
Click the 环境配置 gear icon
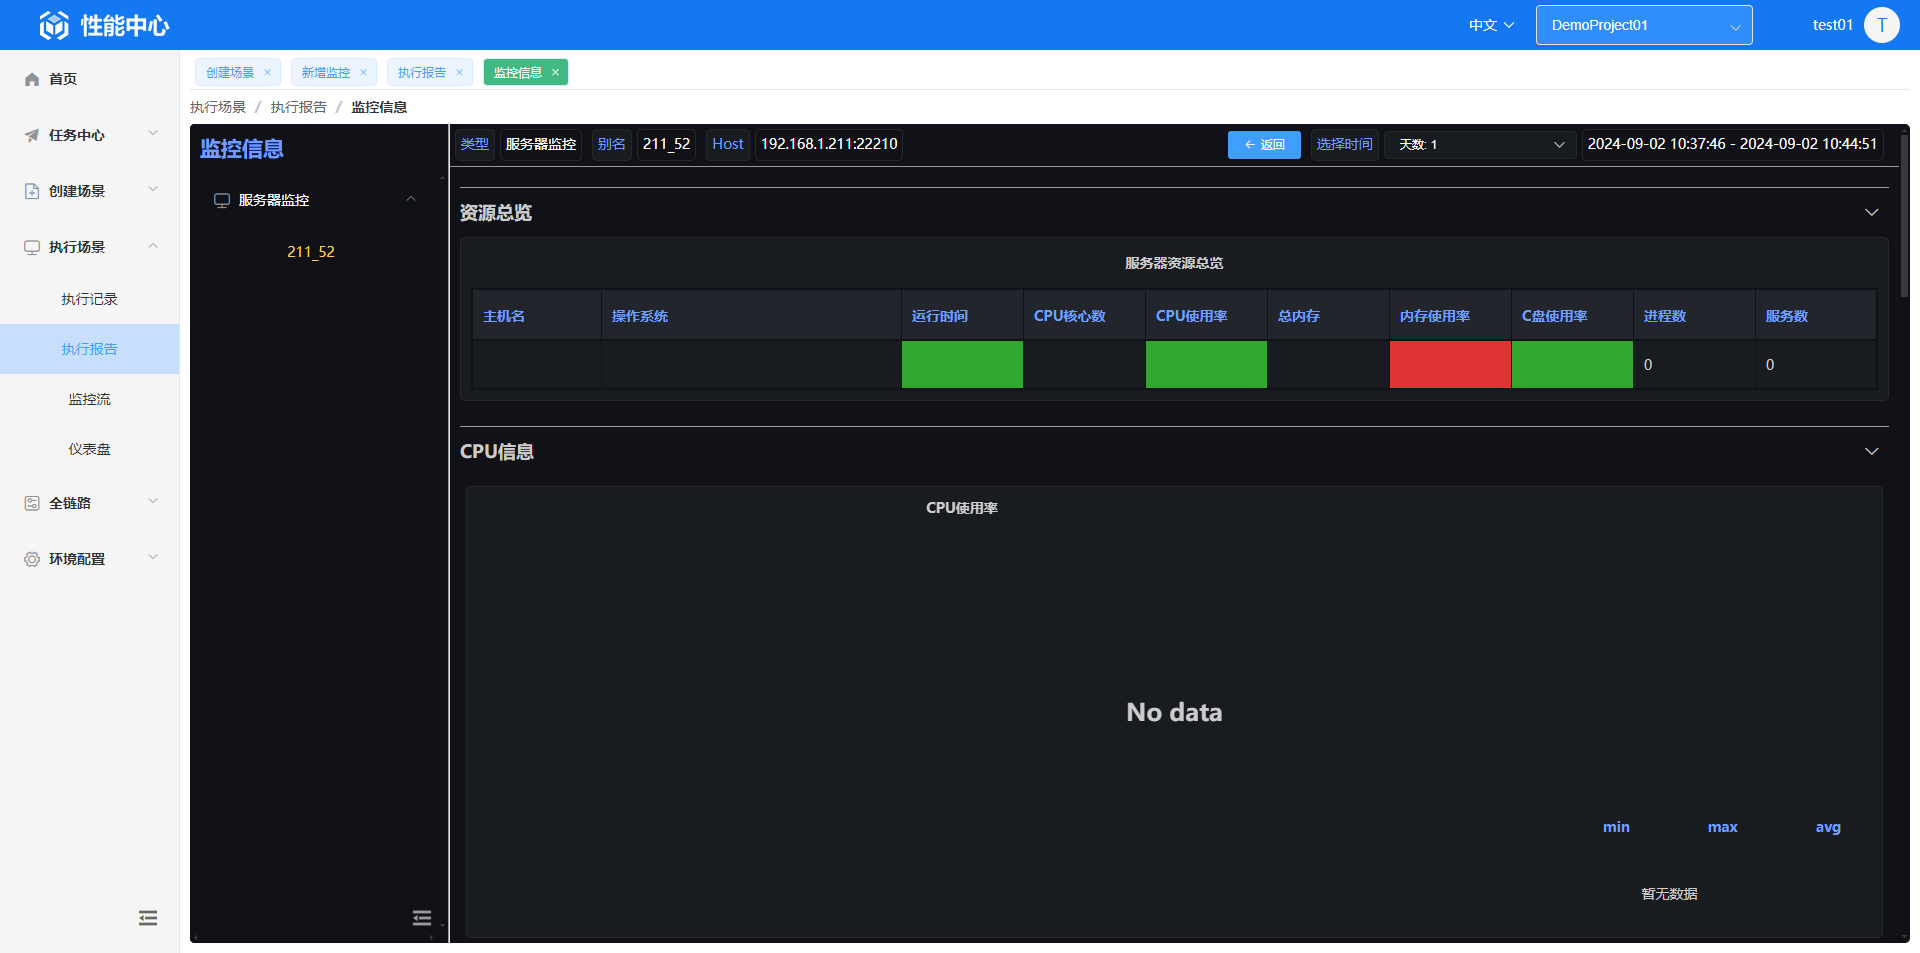pos(32,559)
